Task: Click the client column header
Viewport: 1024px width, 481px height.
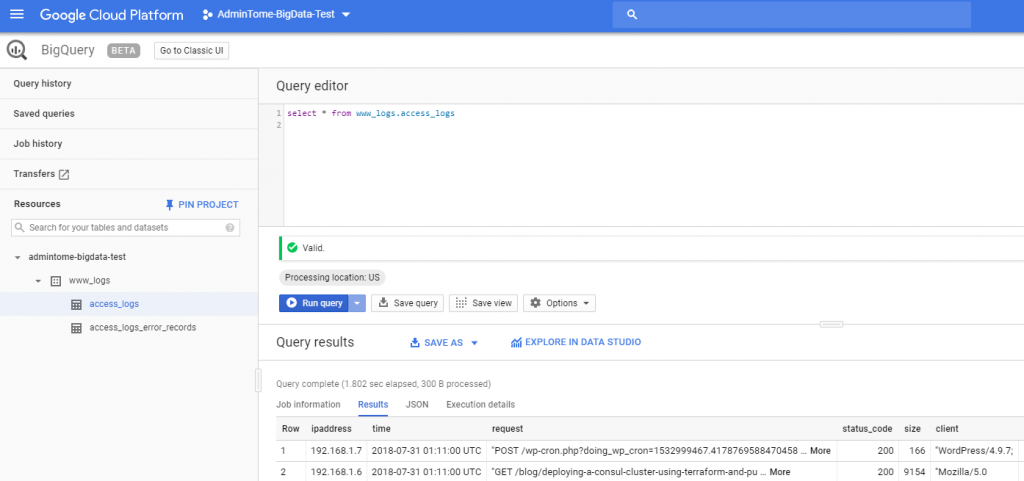Action: point(947,429)
